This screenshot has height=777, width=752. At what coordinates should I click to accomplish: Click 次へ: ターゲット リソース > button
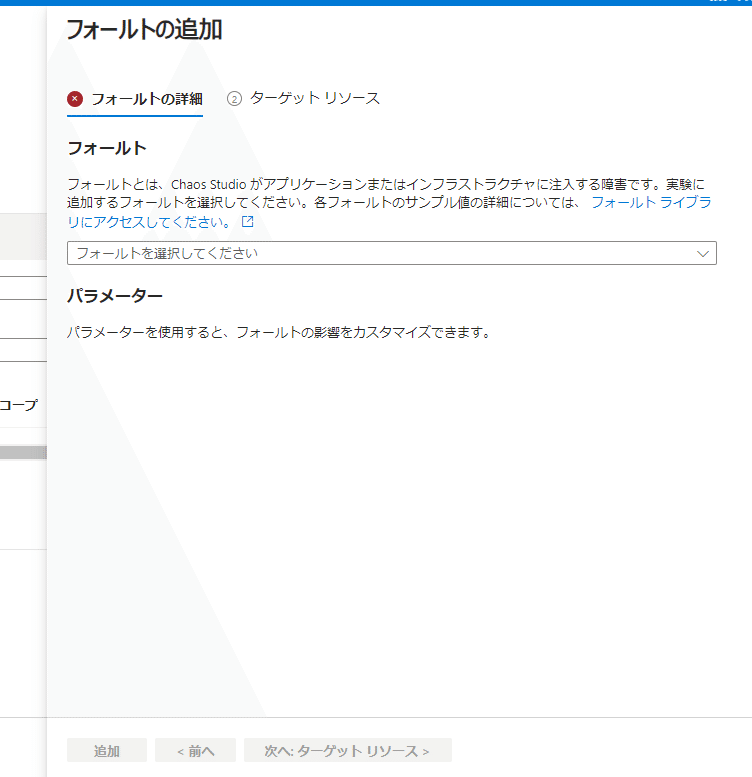(x=348, y=750)
